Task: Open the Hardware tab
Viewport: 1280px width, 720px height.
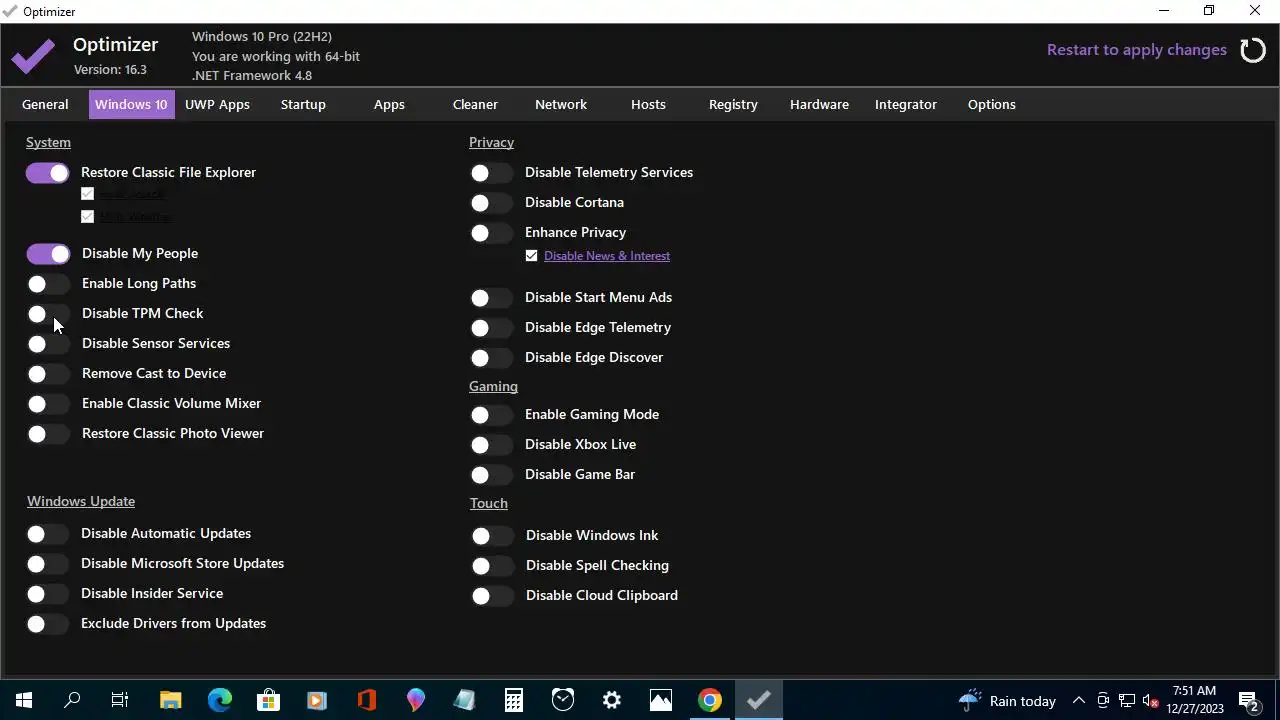Action: click(819, 104)
